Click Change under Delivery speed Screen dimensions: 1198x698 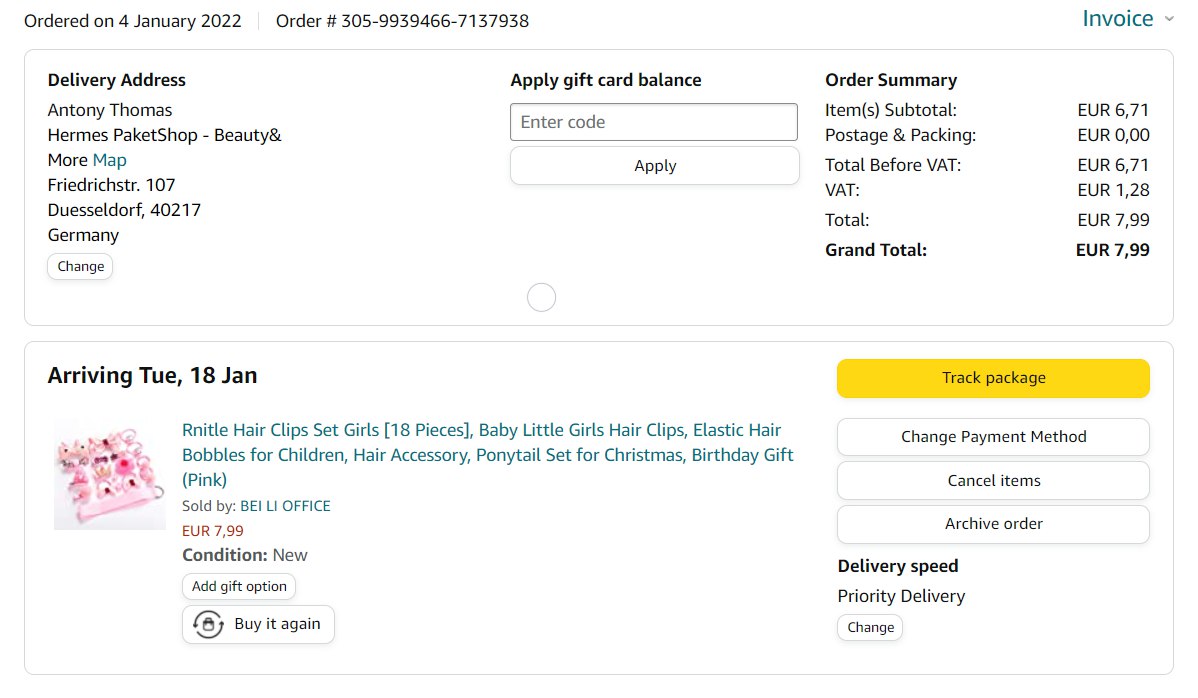(870, 627)
